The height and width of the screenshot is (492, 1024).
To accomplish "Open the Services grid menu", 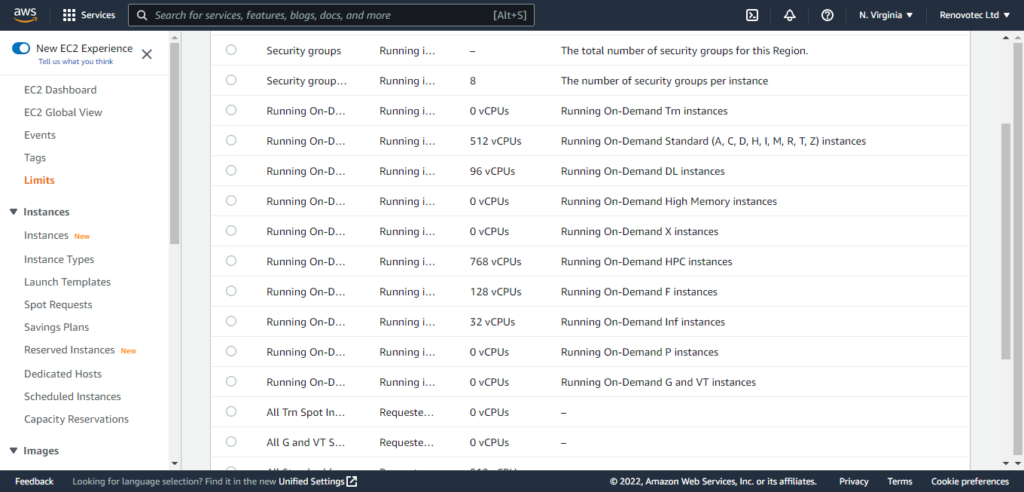I will [x=89, y=15].
